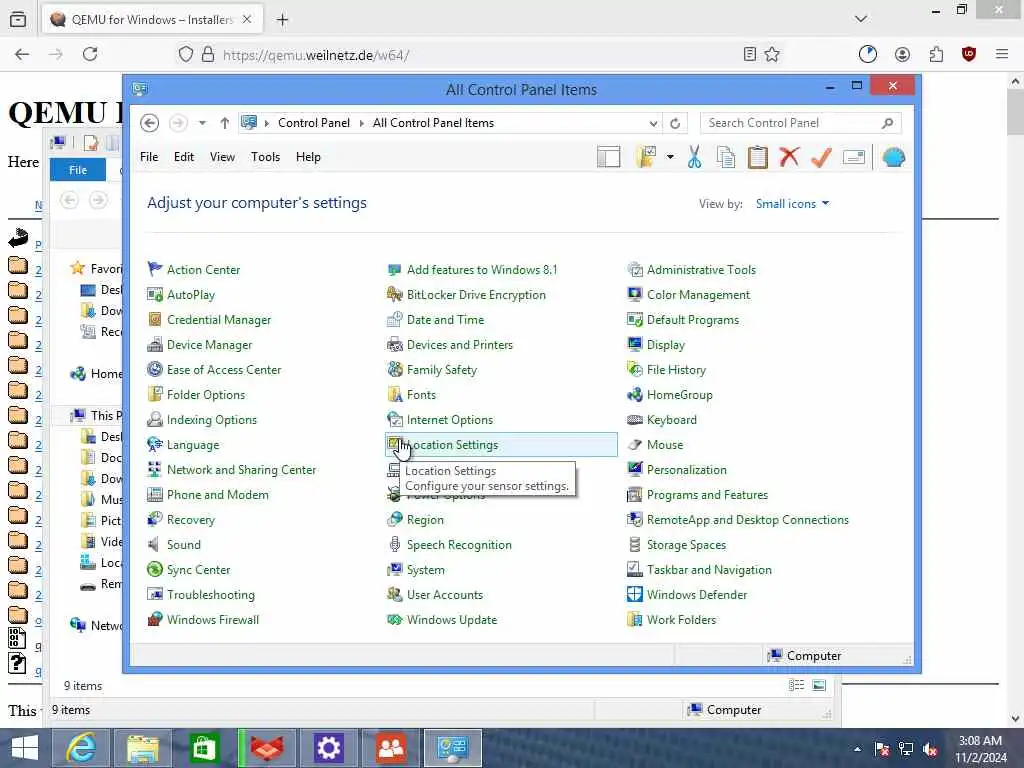Open the recent locations dropdown arrow

[x=202, y=123]
